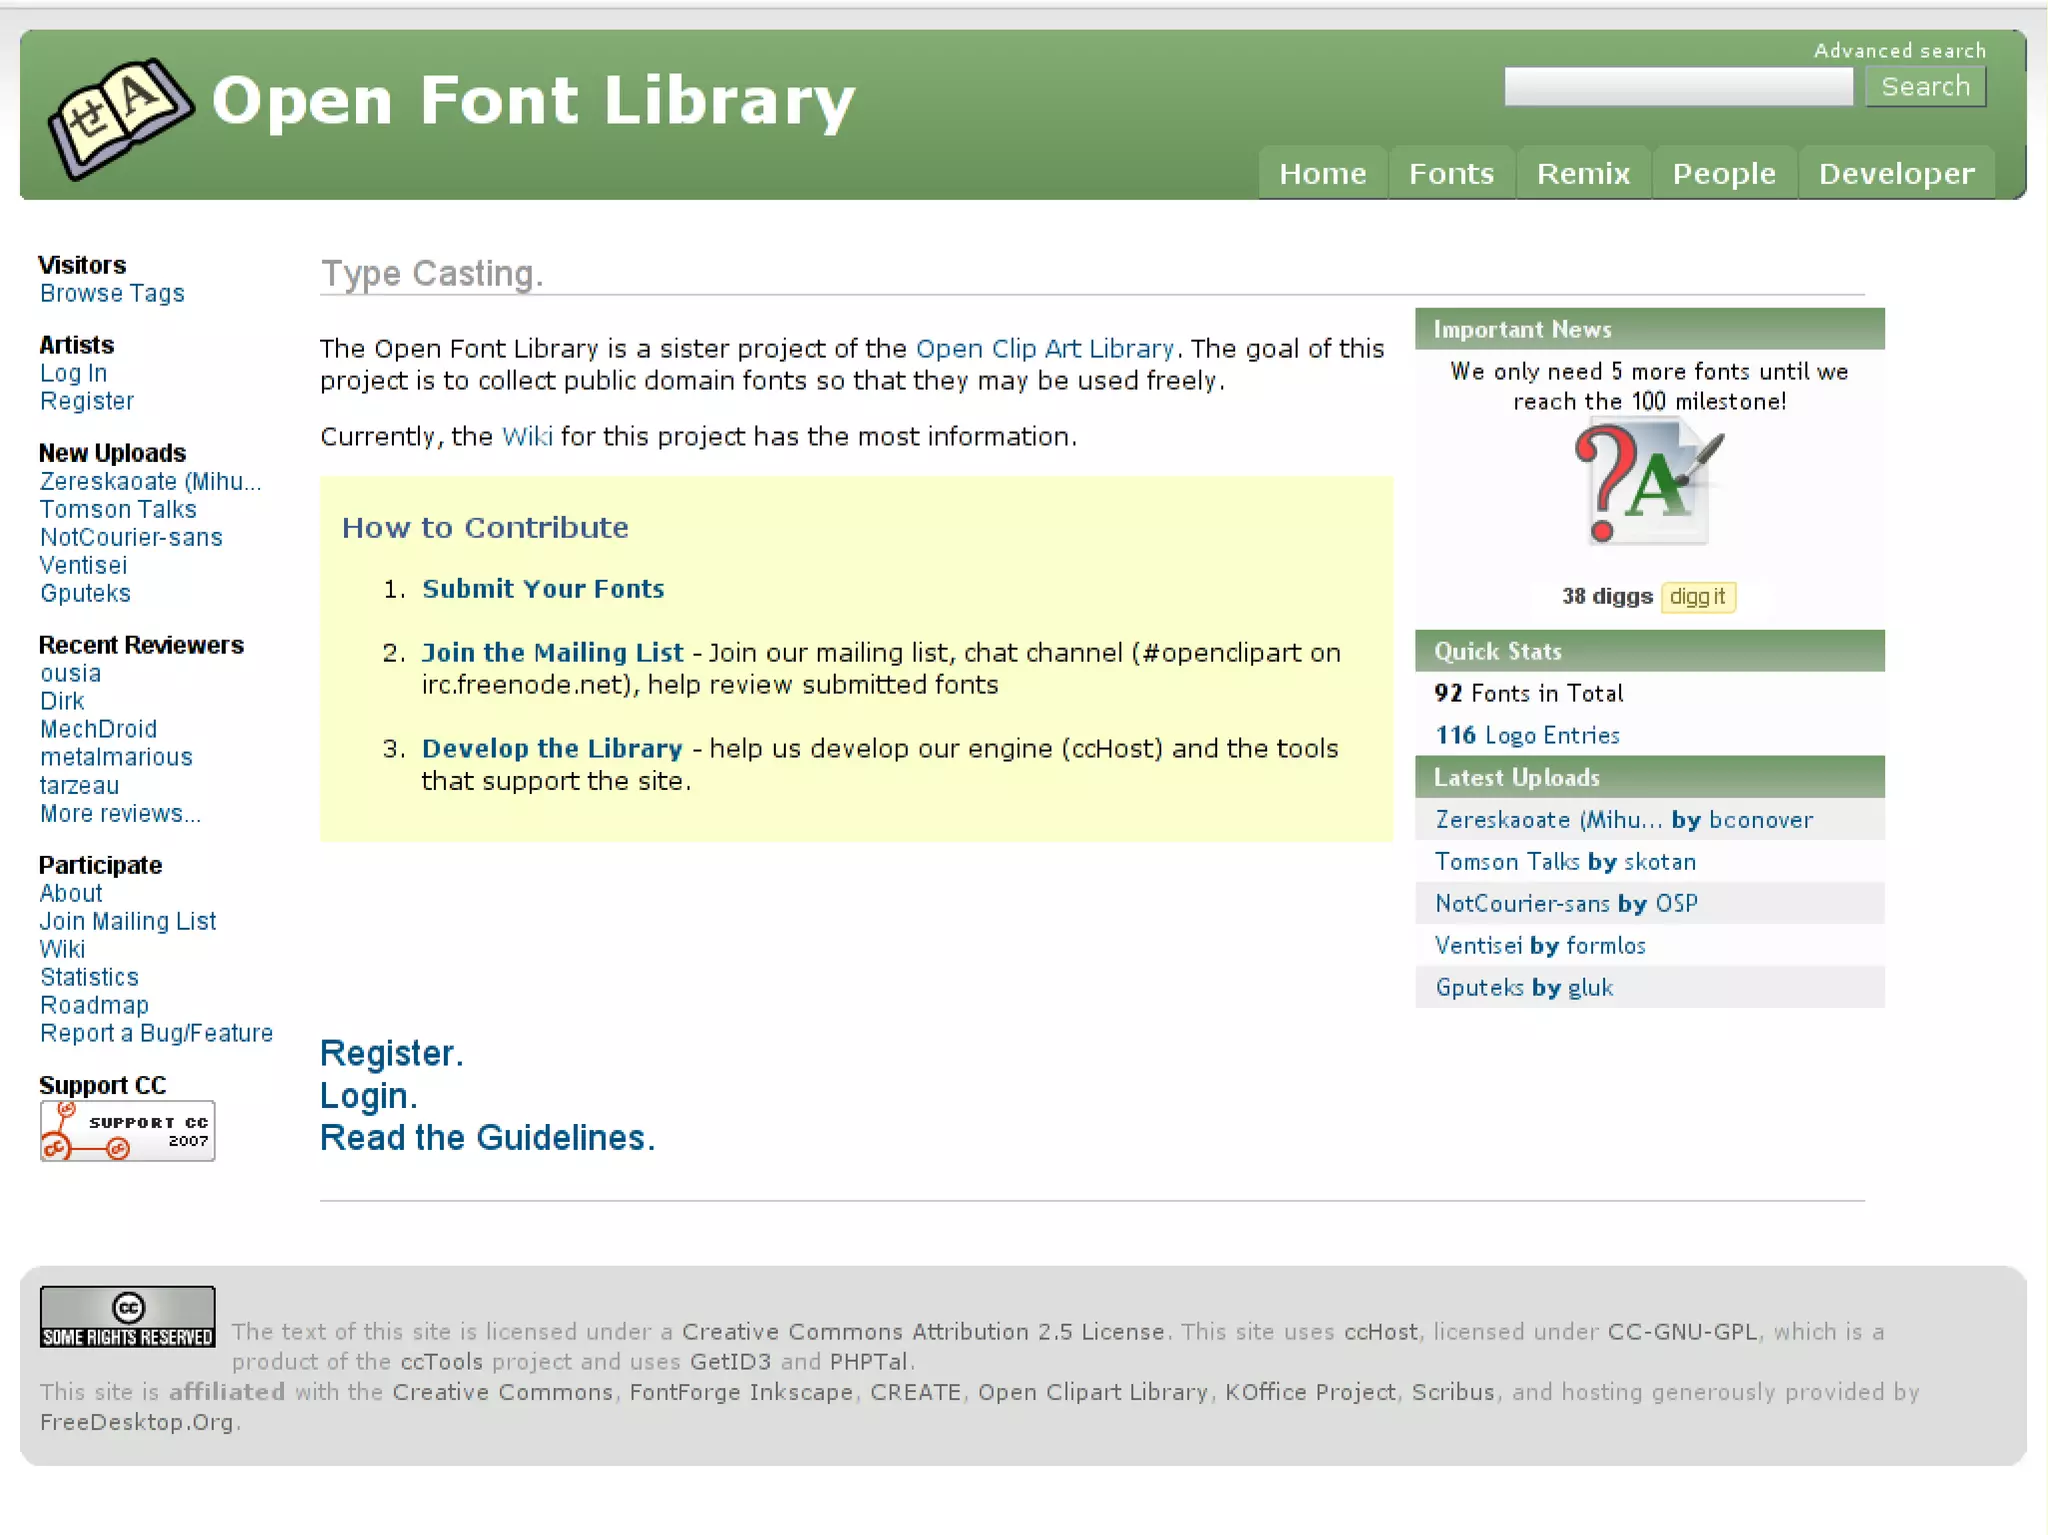This screenshot has height=1535, width=2048.
Task: Click More reviews... in the sidebar
Action: click(120, 814)
